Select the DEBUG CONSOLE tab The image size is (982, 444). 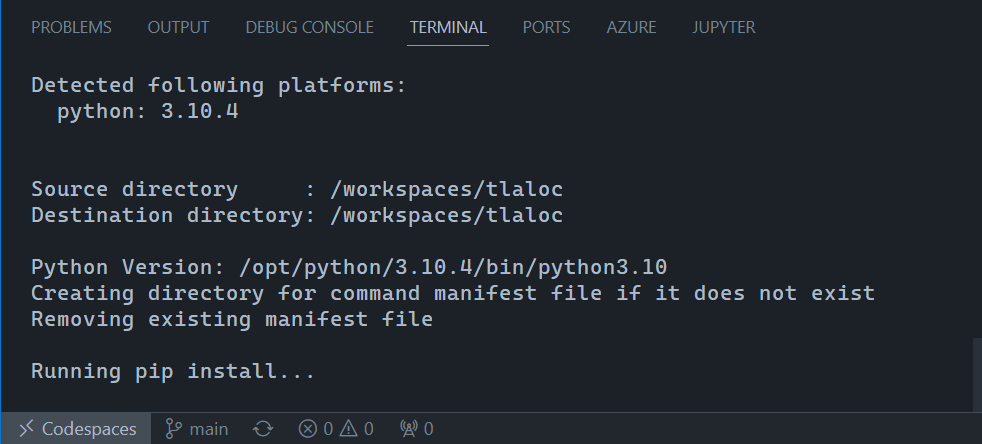(x=309, y=28)
